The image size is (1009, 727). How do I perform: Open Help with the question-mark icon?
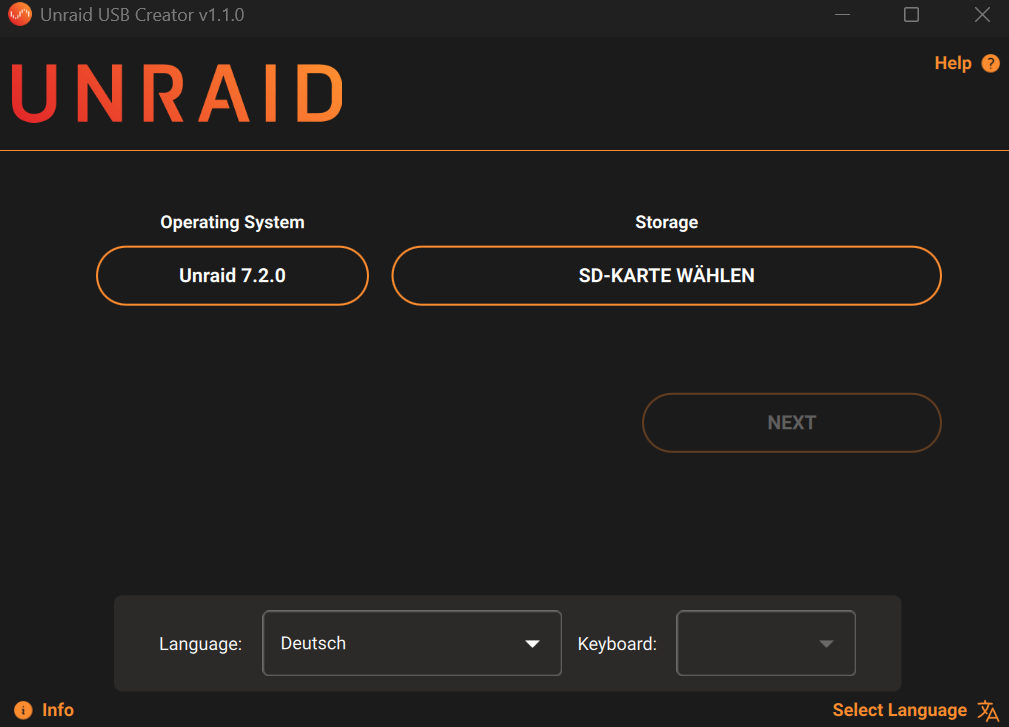(x=990, y=63)
